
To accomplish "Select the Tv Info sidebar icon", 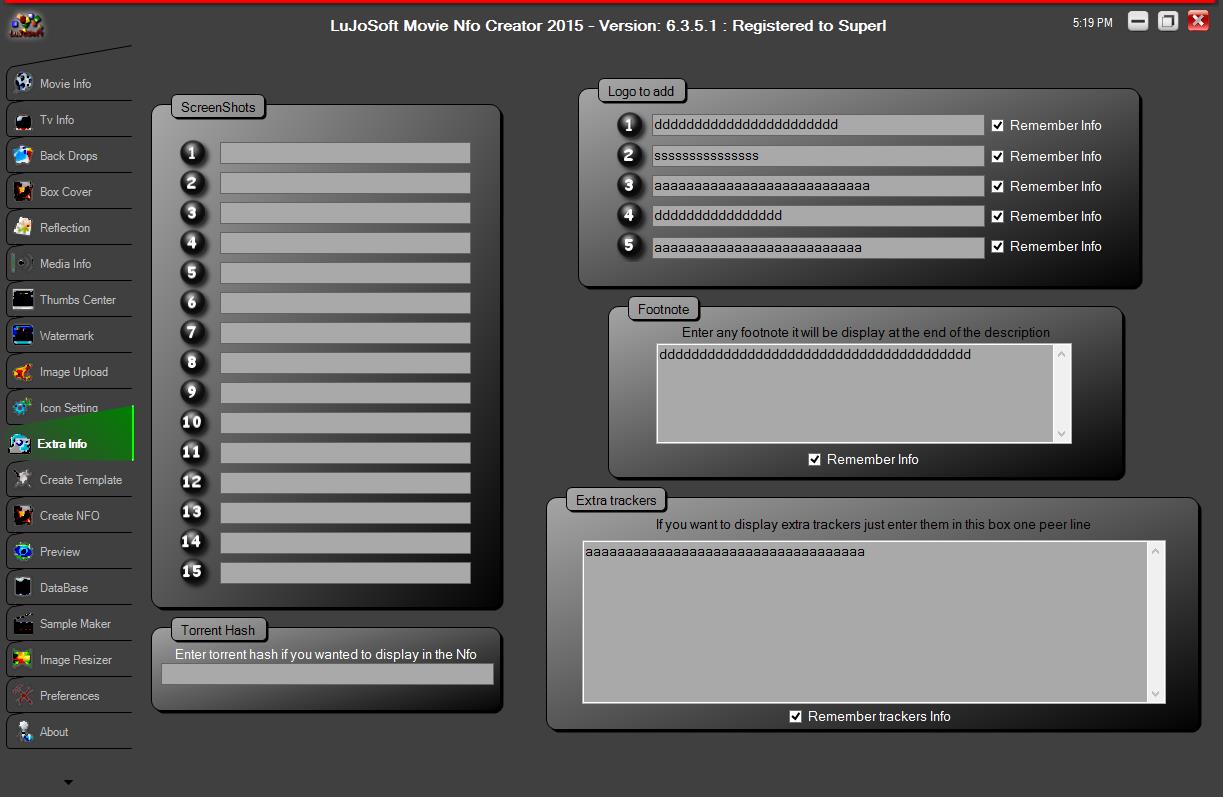I will coord(23,119).
